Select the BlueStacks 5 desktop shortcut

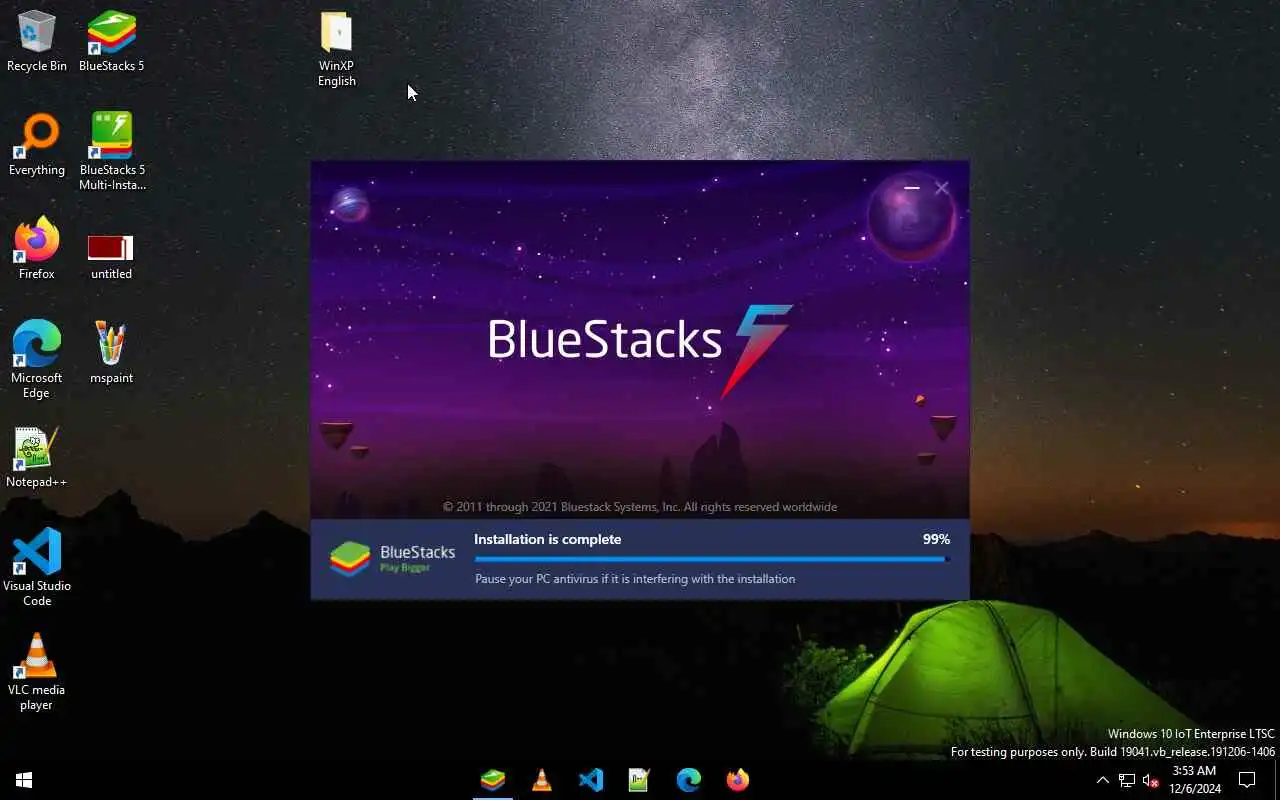(111, 42)
